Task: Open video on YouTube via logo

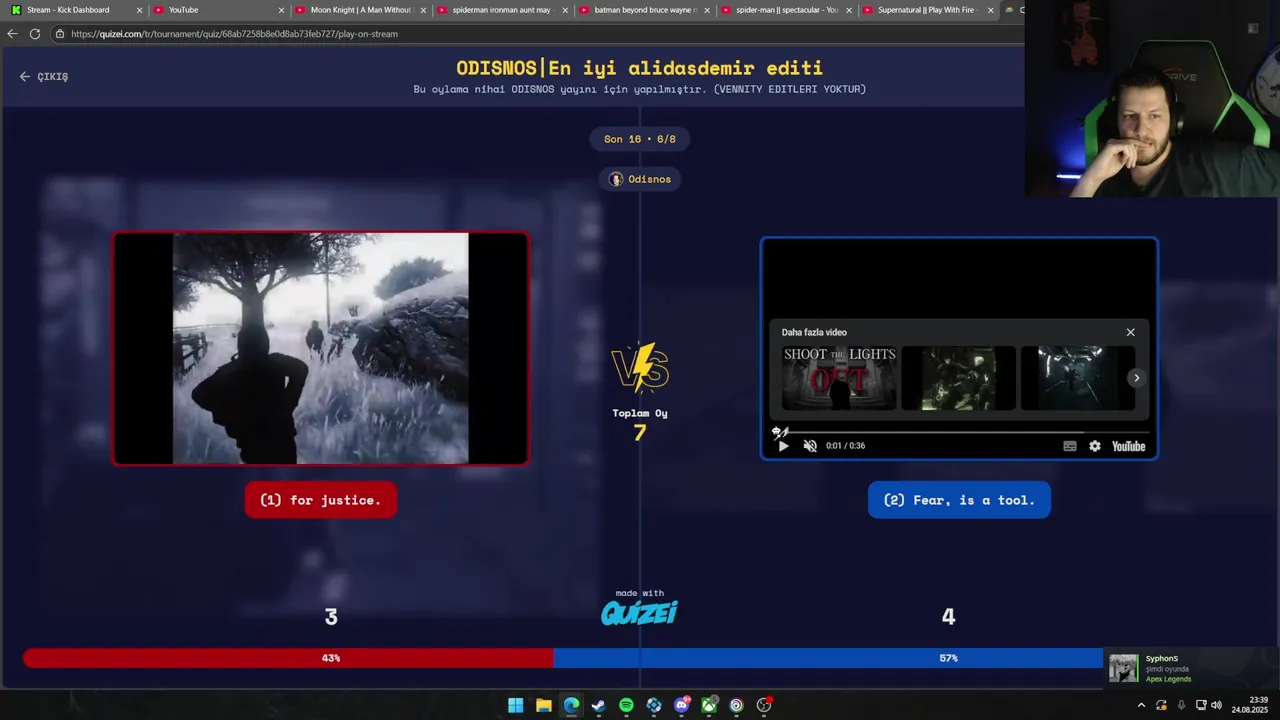Action: [x=1128, y=446]
